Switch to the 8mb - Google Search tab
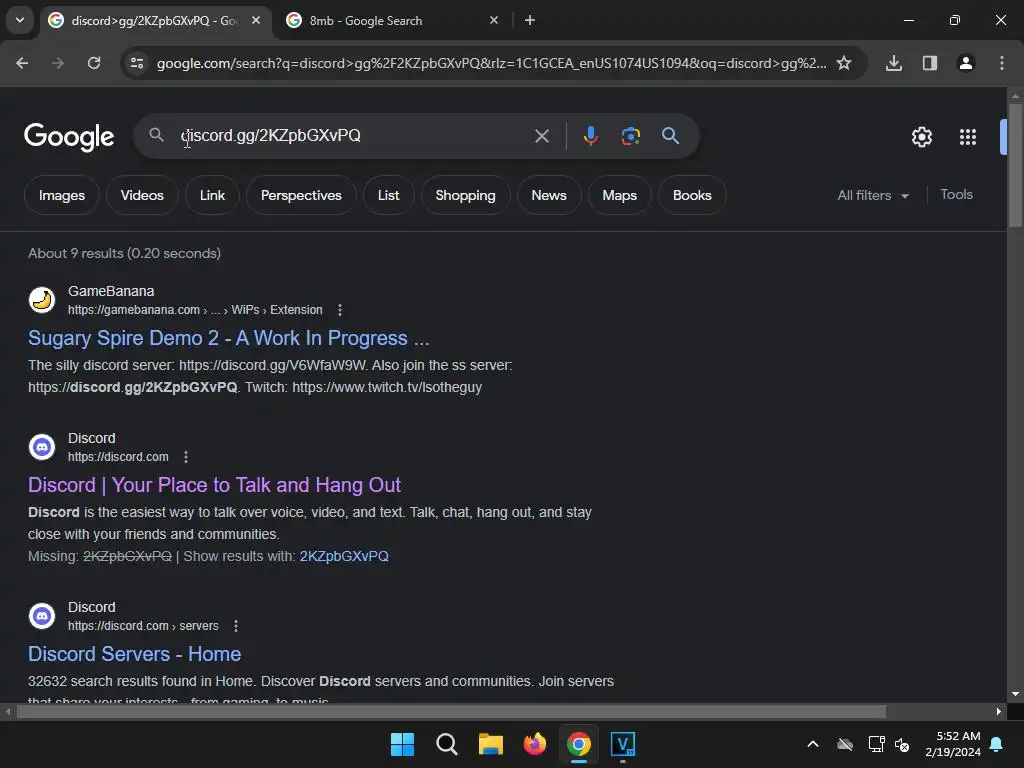Screen dimensions: 1024x768 (x=392, y=20)
